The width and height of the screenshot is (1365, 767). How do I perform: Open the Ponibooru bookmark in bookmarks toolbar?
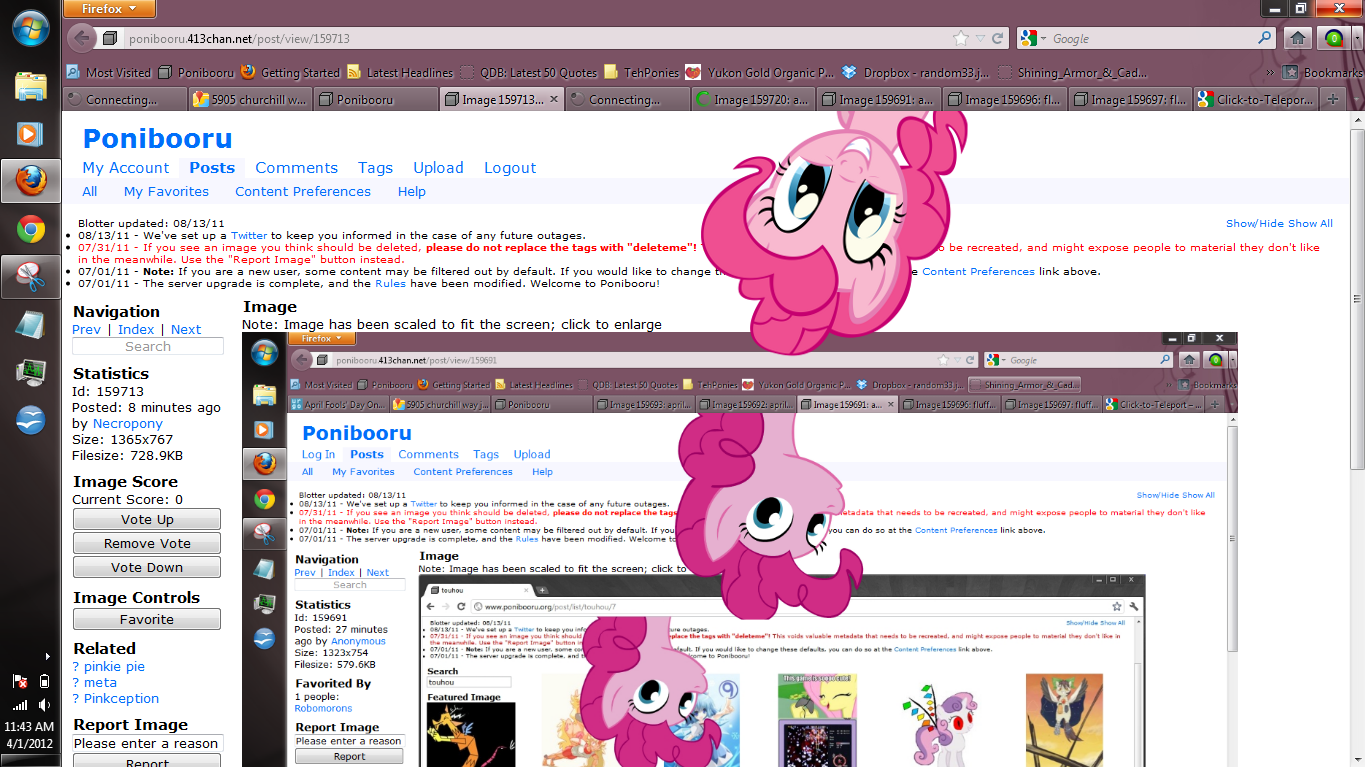coord(196,72)
